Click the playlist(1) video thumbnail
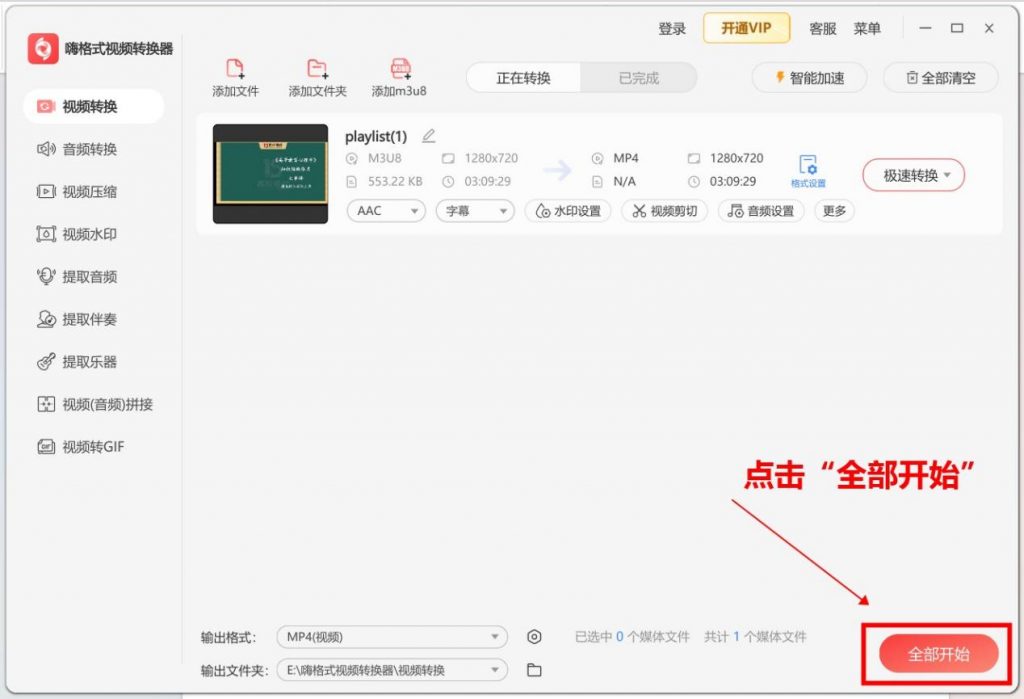1024x699 pixels. pyautogui.click(x=268, y=172)
